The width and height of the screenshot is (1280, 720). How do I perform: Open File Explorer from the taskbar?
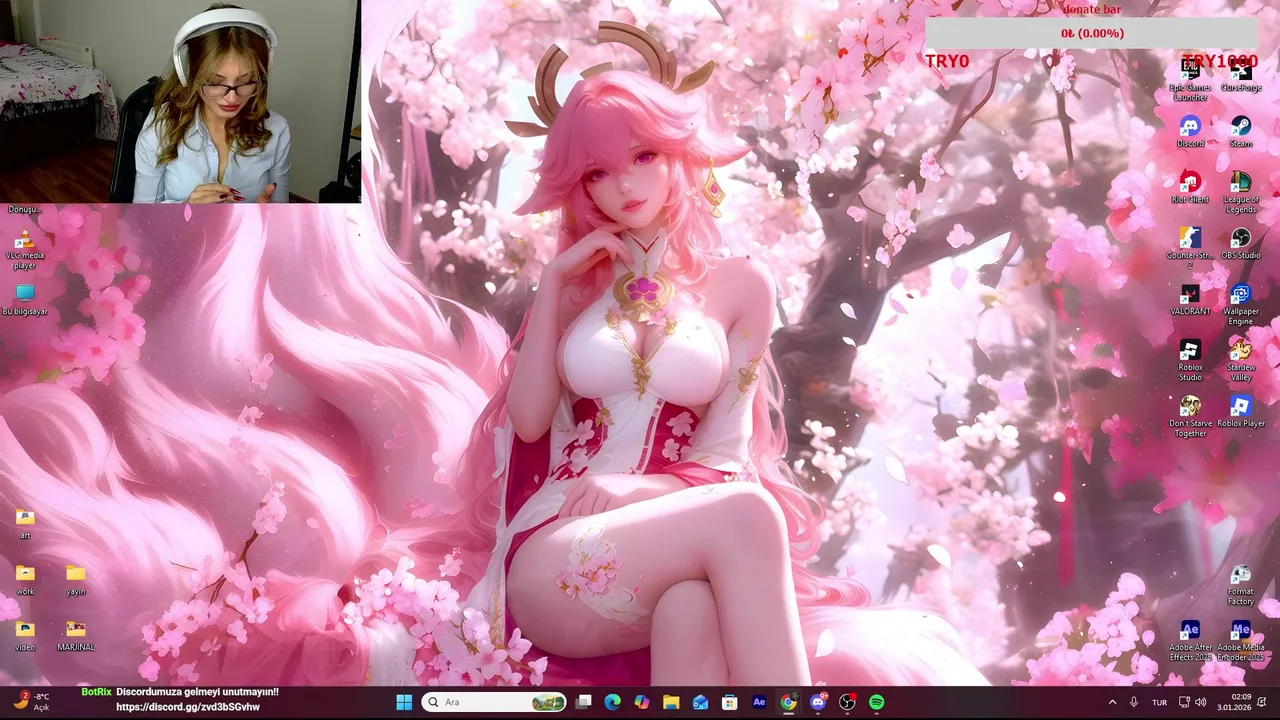click(671, 702)
